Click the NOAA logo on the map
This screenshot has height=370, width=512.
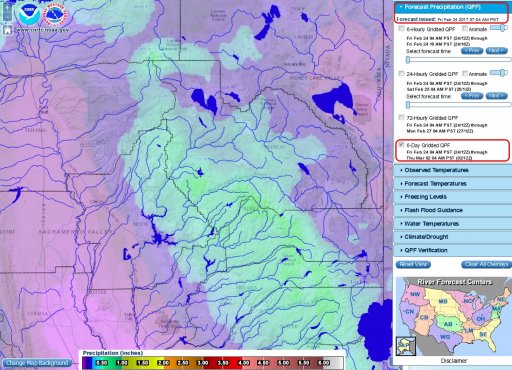click(29, 14)
